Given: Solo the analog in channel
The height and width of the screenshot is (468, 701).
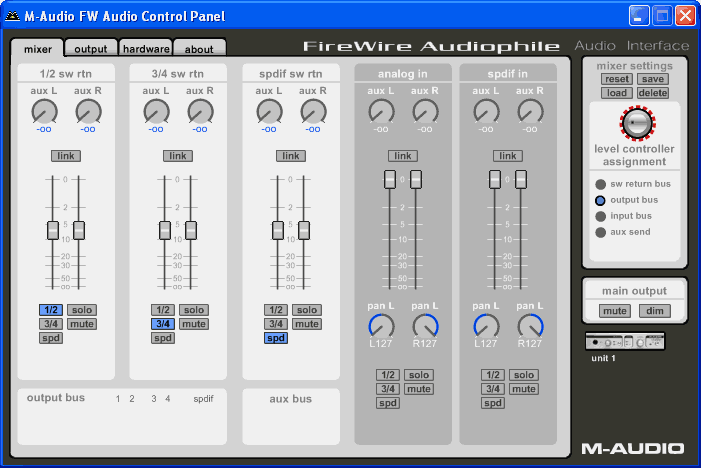Looking at the screenshot, I should (419, 375).
